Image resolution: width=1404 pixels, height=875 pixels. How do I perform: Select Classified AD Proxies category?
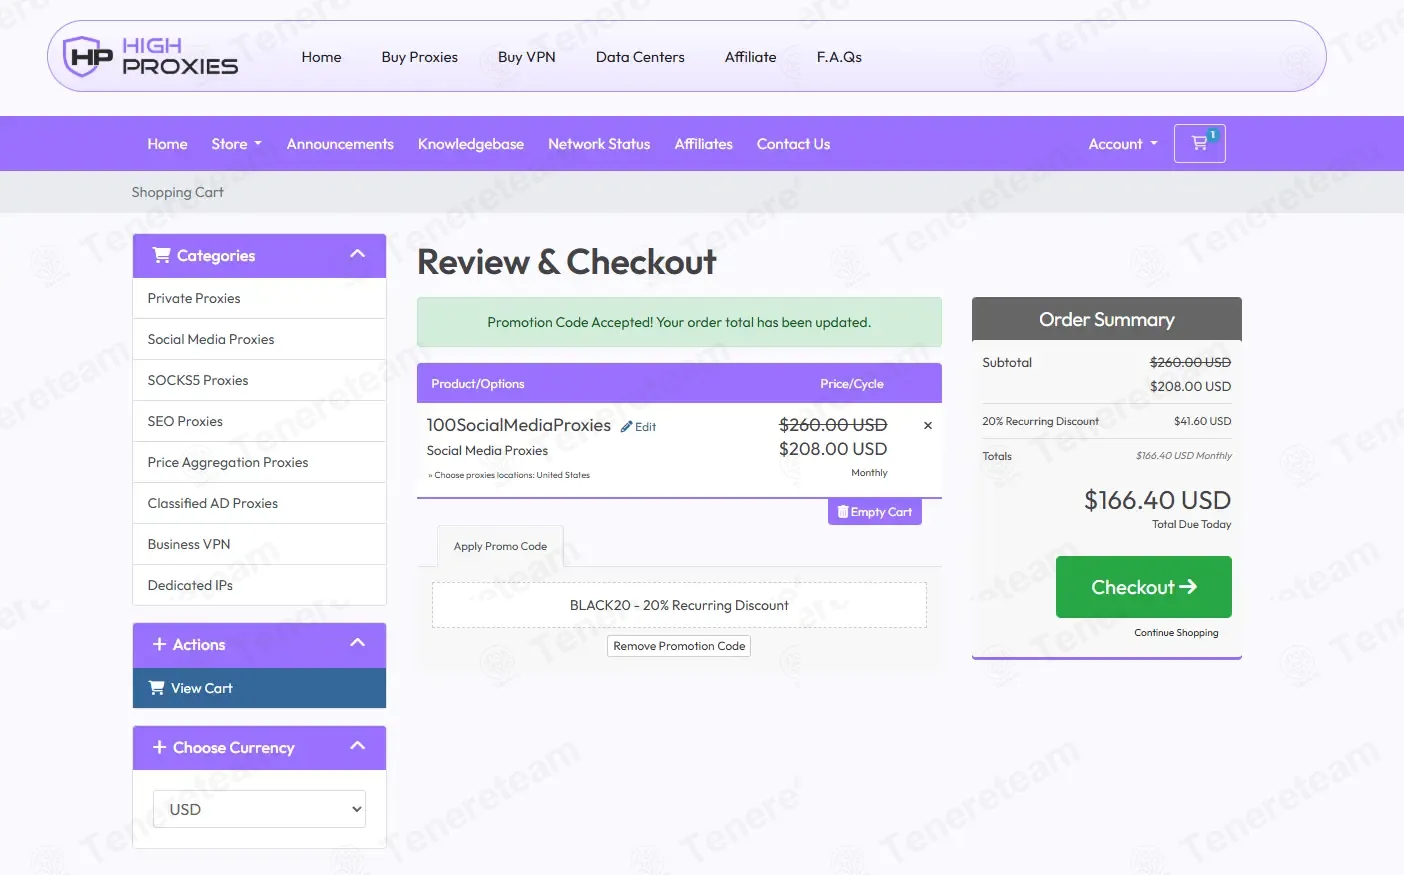pos(259,503)
